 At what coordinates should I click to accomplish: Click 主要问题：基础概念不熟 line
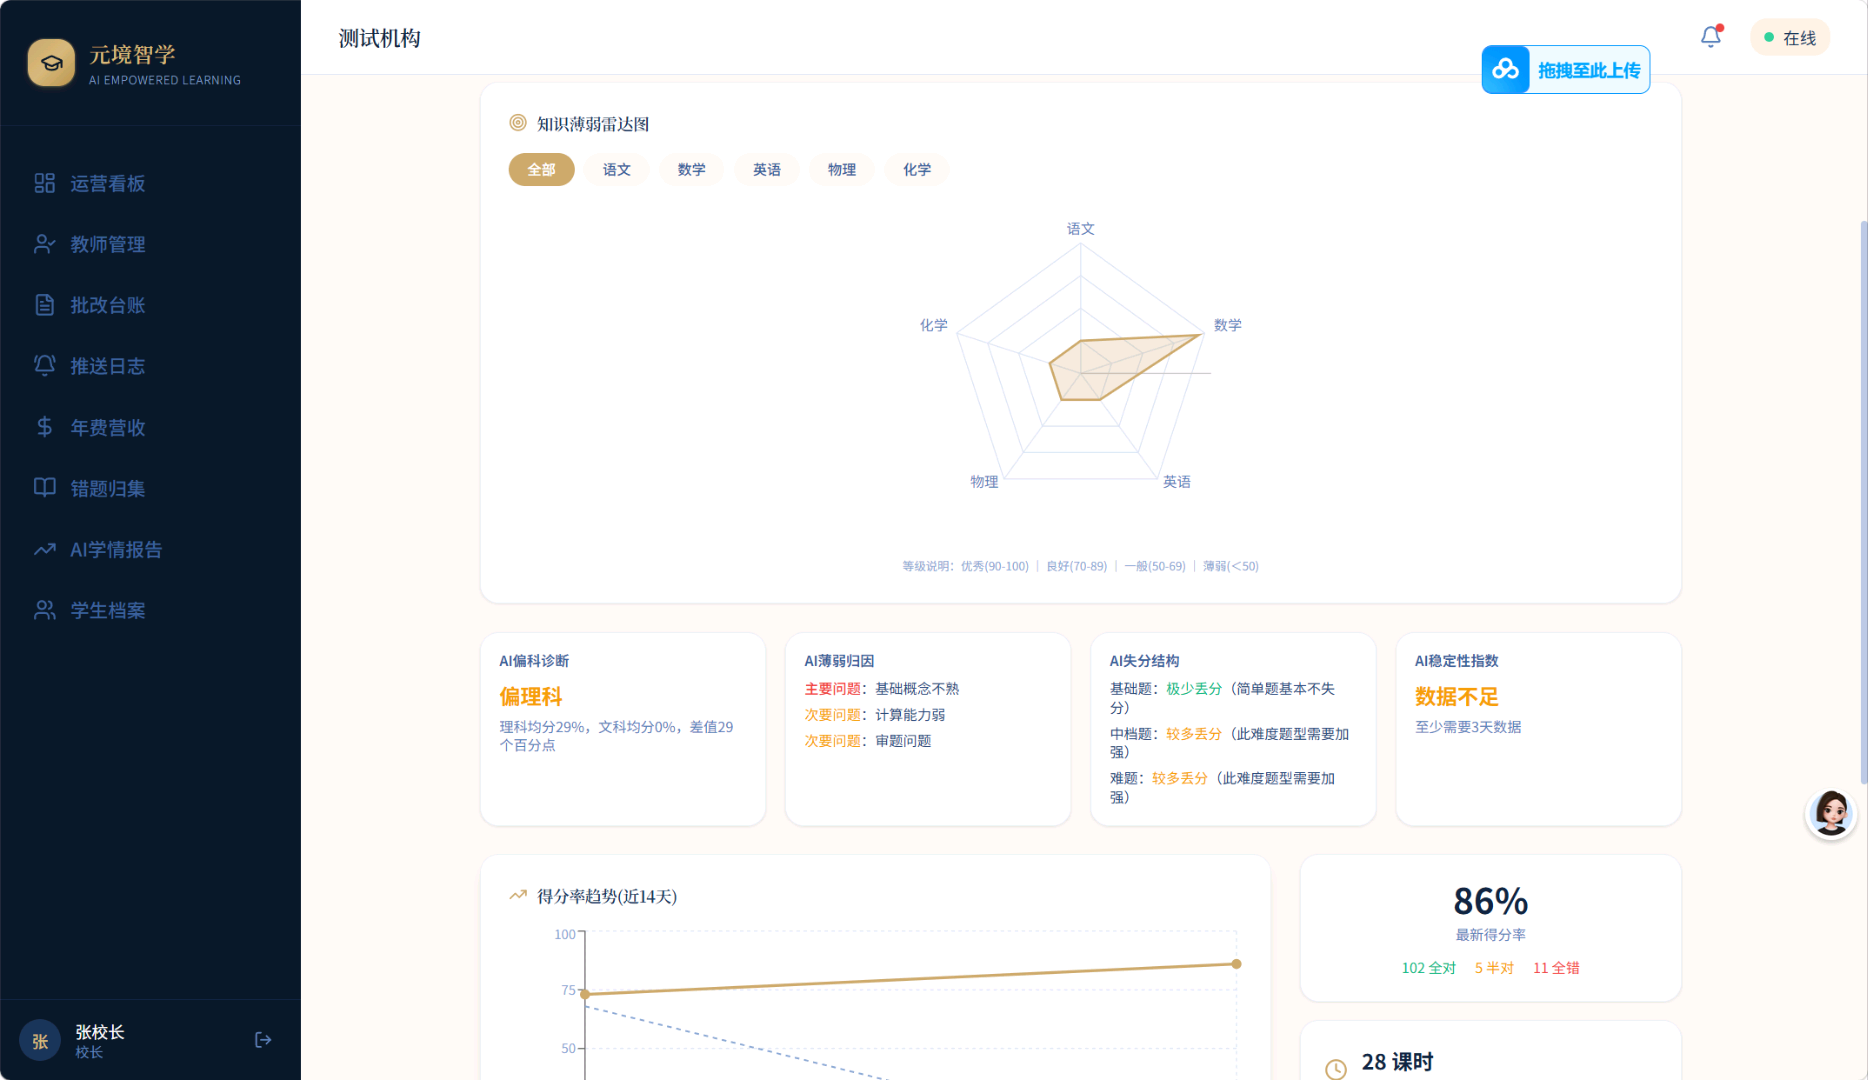(881, 689)
